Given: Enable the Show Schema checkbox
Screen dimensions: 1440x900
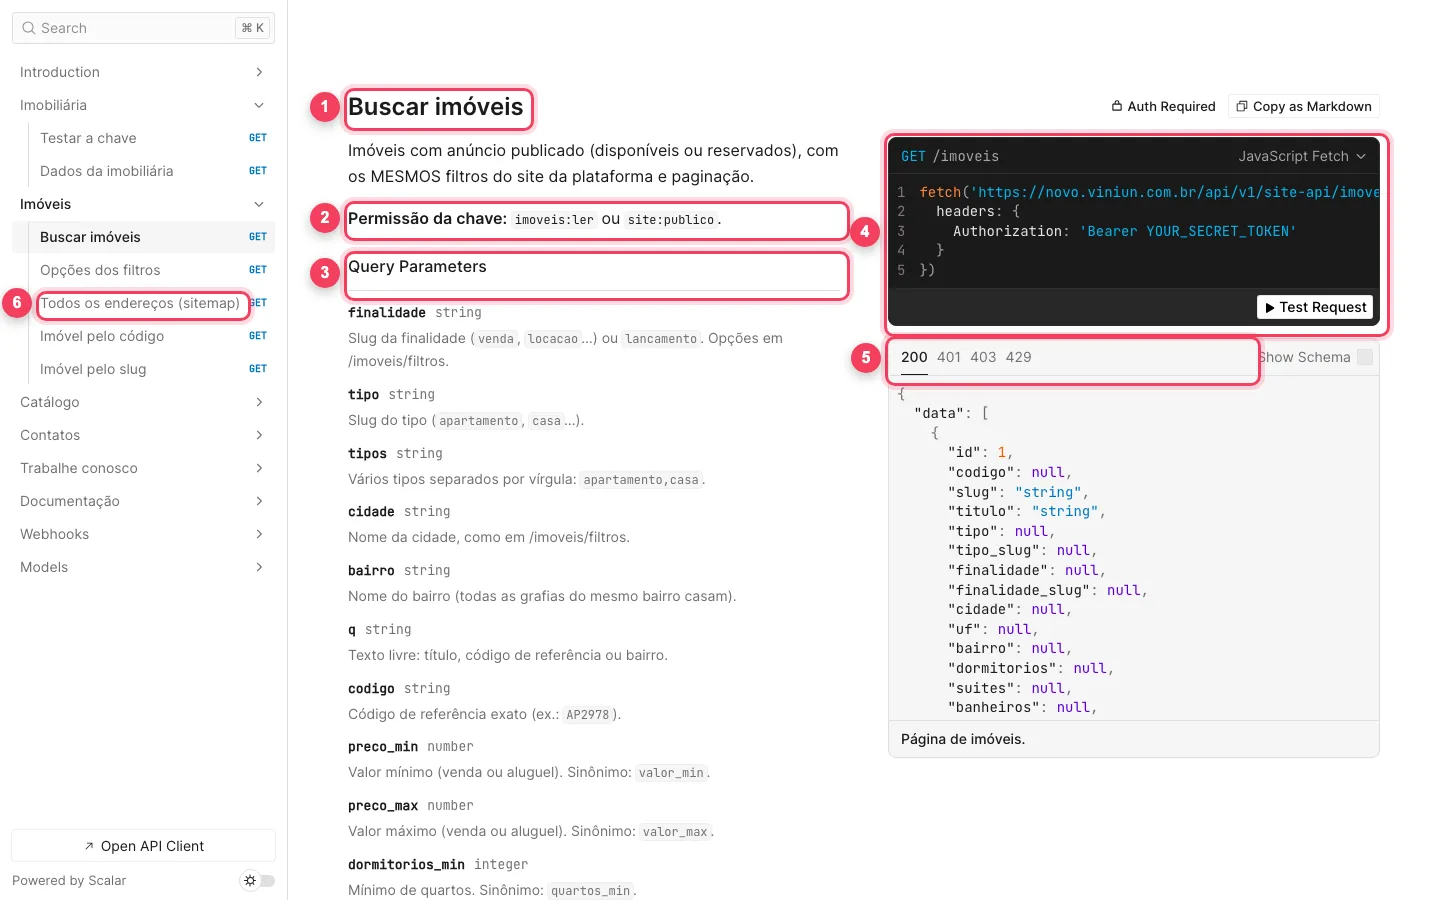Looking at the screenshot, I should coord(1365,357).
